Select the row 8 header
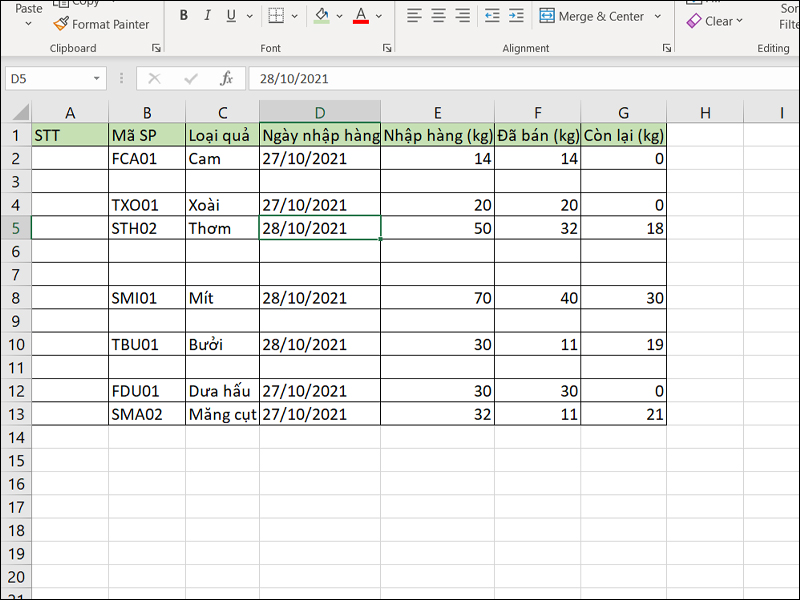800x600 pixels. tap(15, 298)
